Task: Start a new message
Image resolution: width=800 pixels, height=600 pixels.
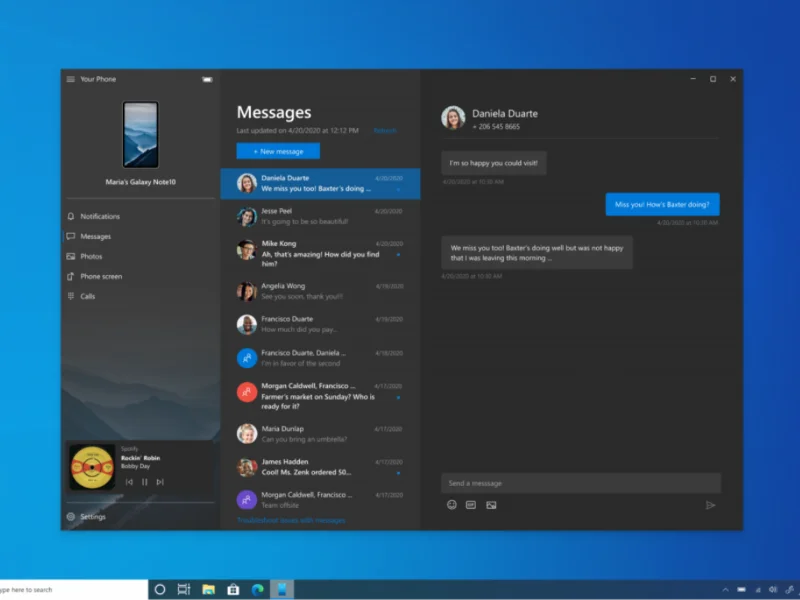Action: point(278,151)
